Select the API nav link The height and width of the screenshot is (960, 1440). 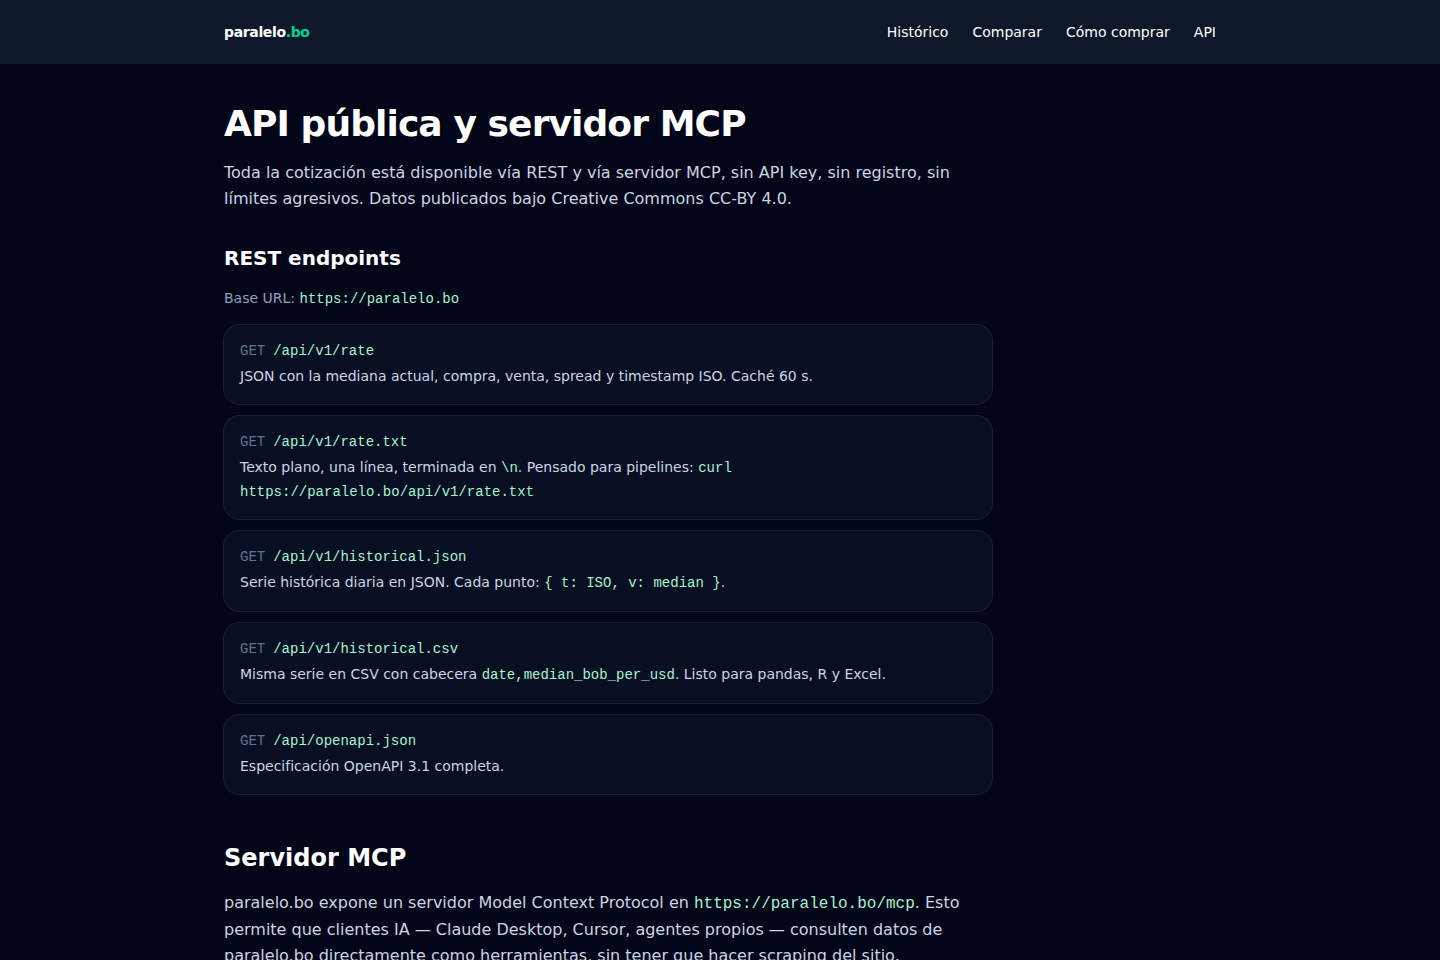coord(1204,32)
